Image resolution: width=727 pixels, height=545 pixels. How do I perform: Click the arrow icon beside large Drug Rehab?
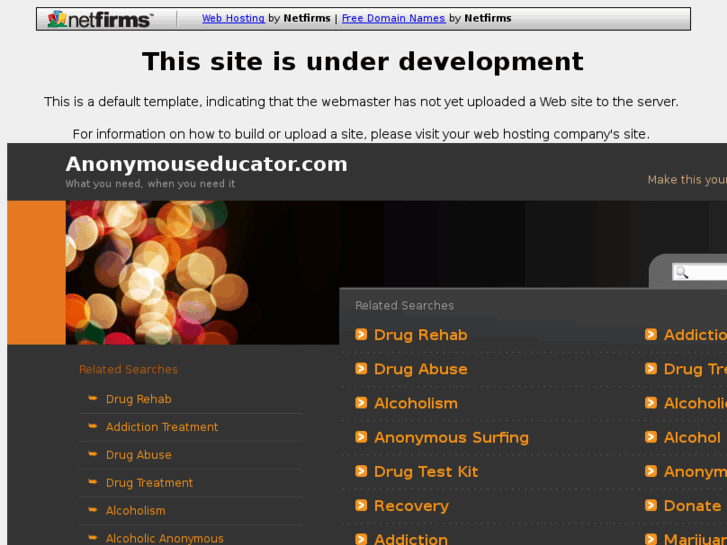361,334
